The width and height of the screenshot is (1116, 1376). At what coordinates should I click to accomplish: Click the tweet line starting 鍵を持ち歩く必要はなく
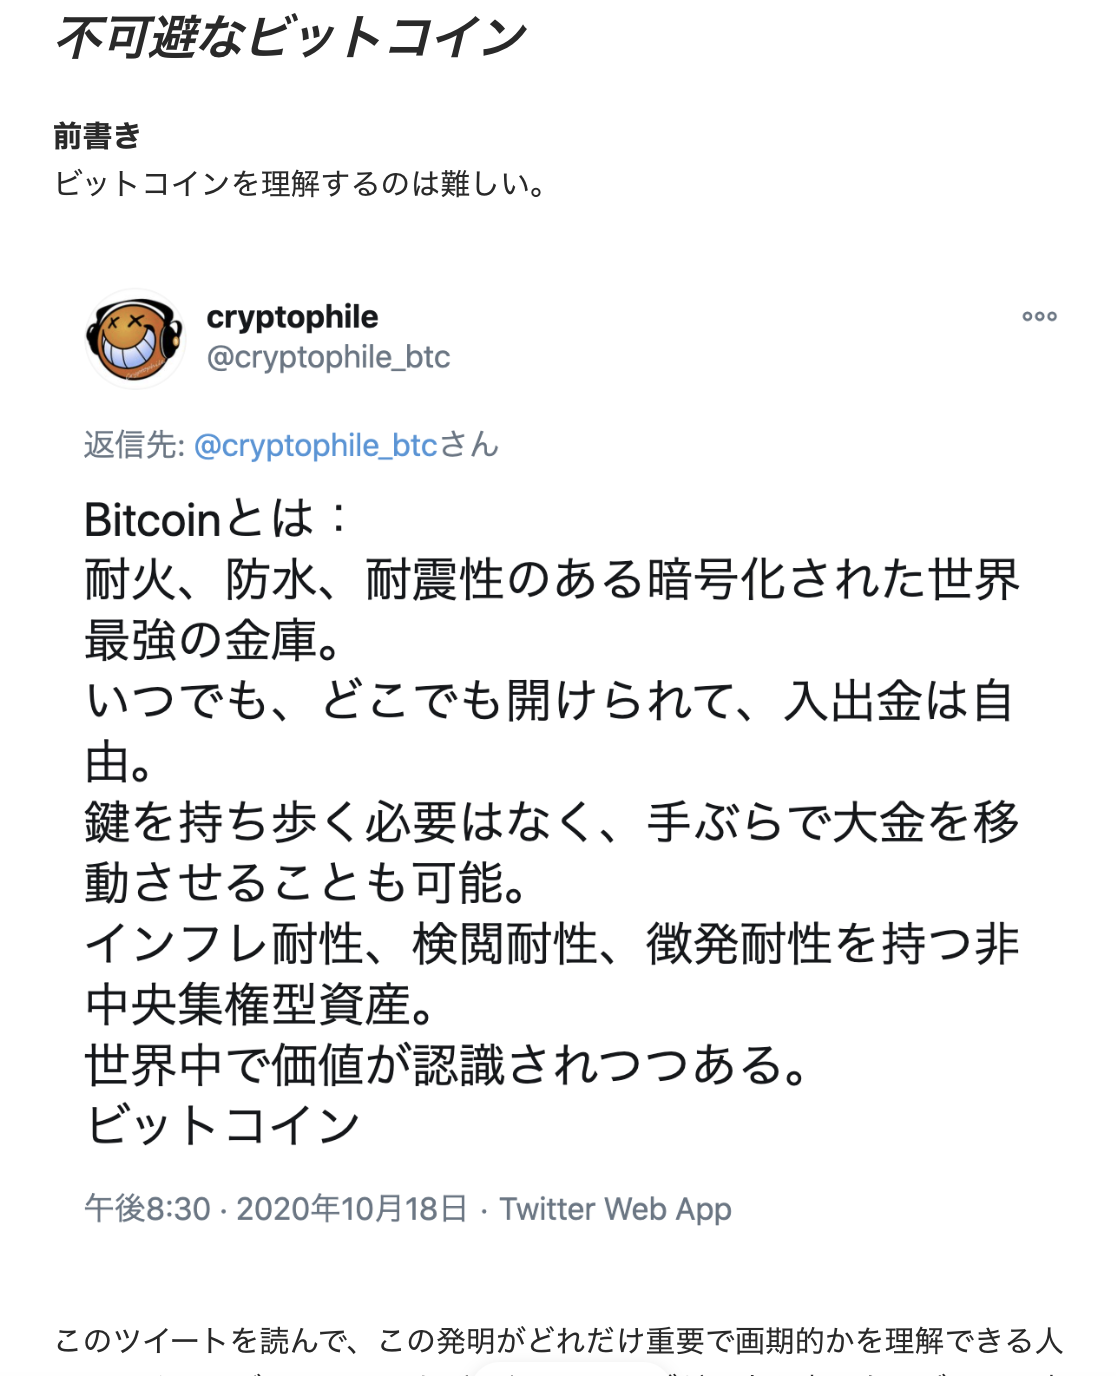[552, 823]
